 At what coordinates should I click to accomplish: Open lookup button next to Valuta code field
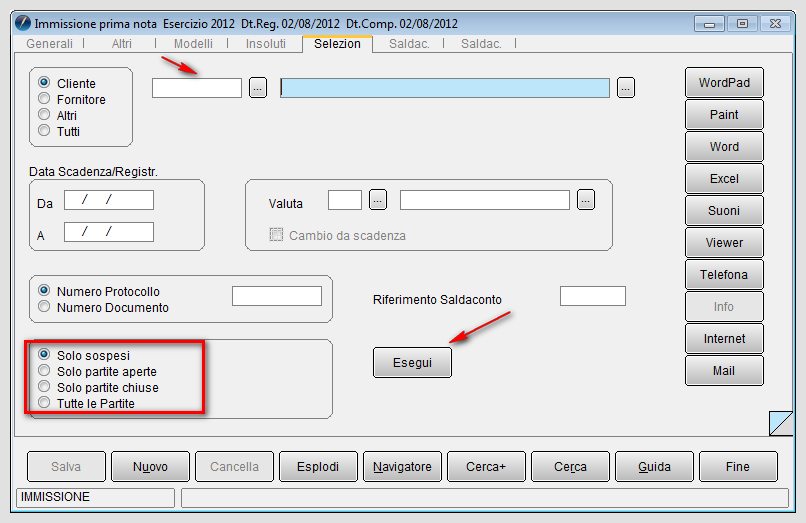(x=378, y=200)
